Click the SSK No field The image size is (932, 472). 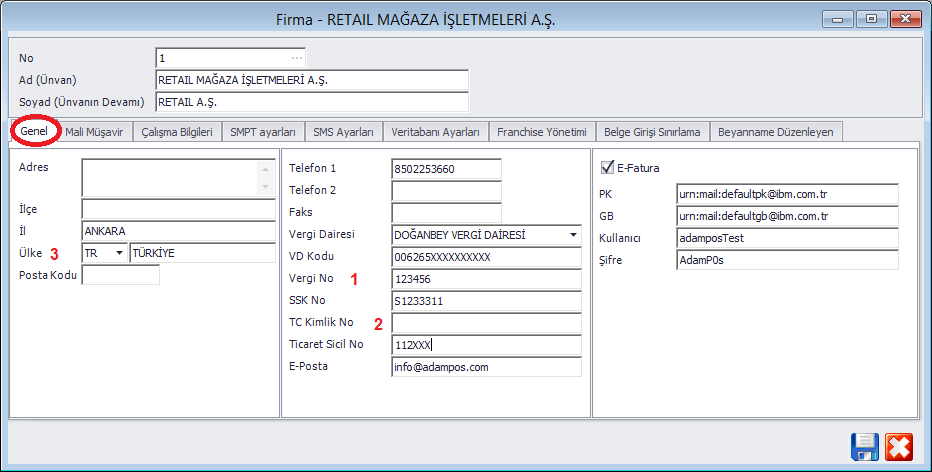486,301
